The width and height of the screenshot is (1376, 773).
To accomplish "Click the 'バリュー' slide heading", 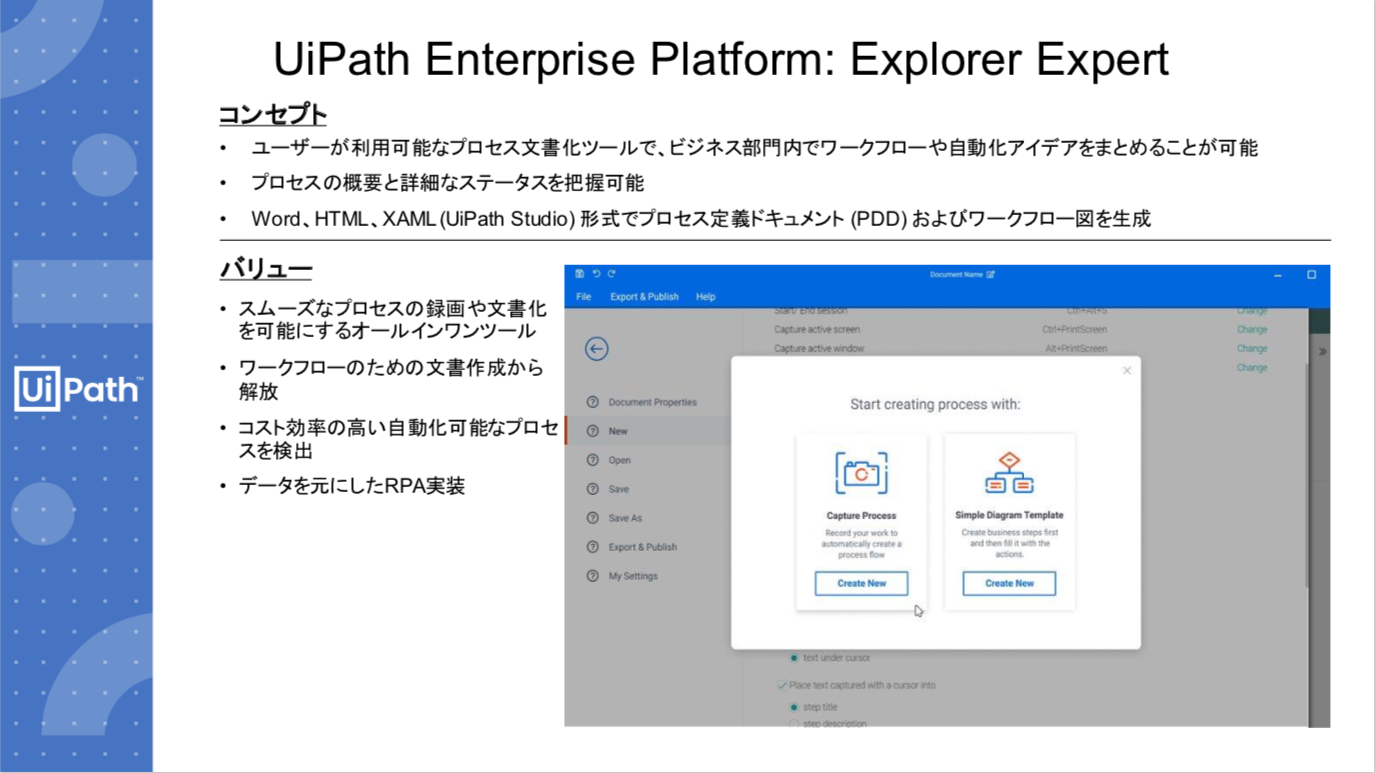I will [266, 269].
